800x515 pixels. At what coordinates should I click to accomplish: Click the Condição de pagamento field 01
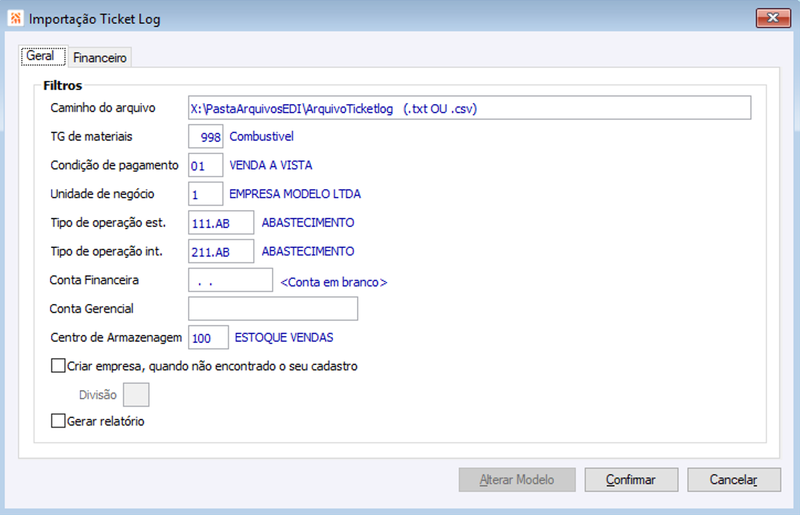coord(206,165)
